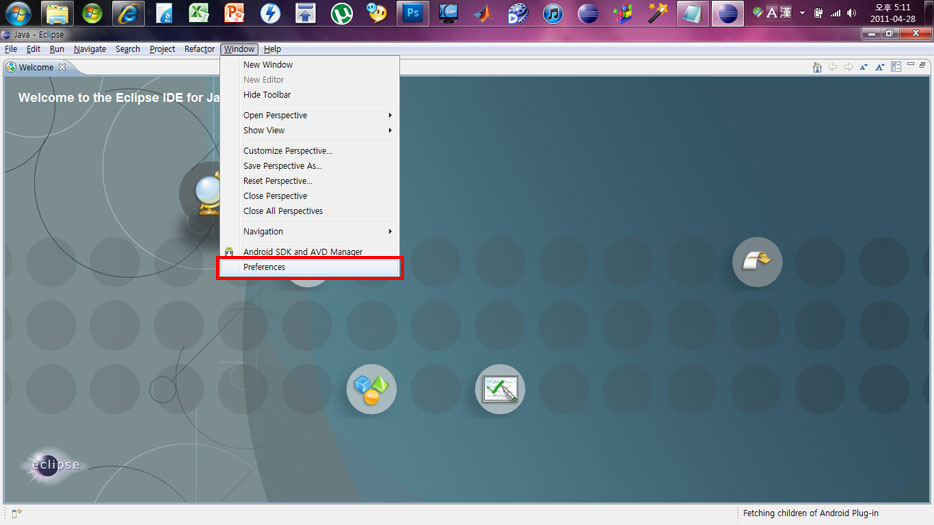
Task: Show hidden tray icons arrow
Action: 802,13
